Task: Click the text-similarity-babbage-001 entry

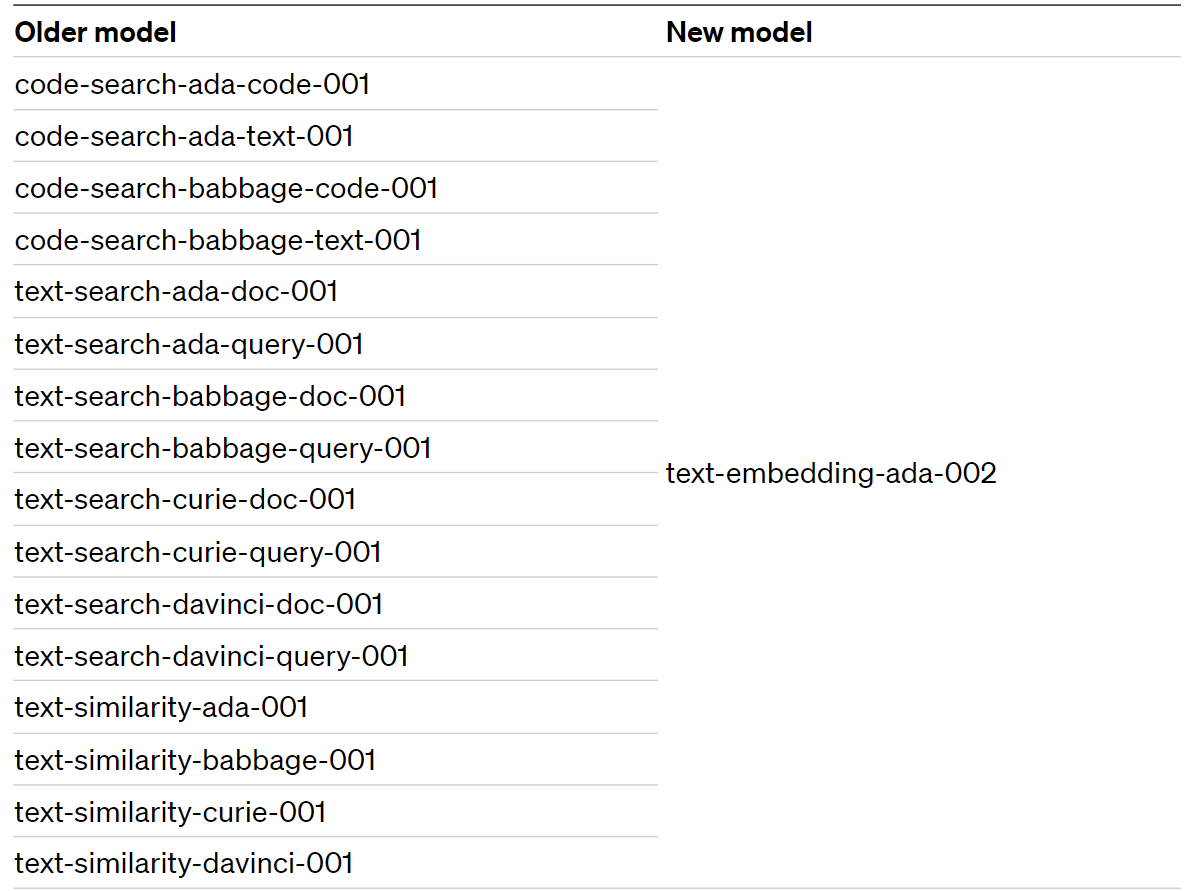Action: [x=195, y=760]
